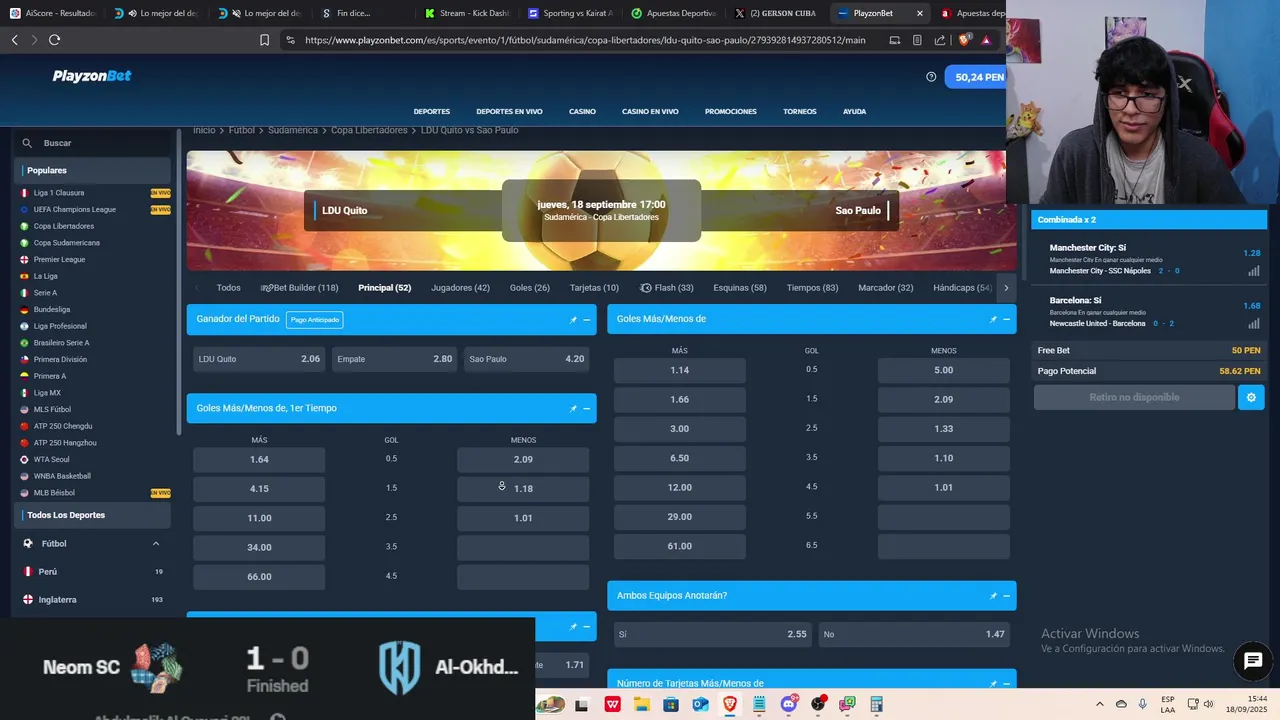Show hidden system tray icons chevron

tap(1100, 704)
